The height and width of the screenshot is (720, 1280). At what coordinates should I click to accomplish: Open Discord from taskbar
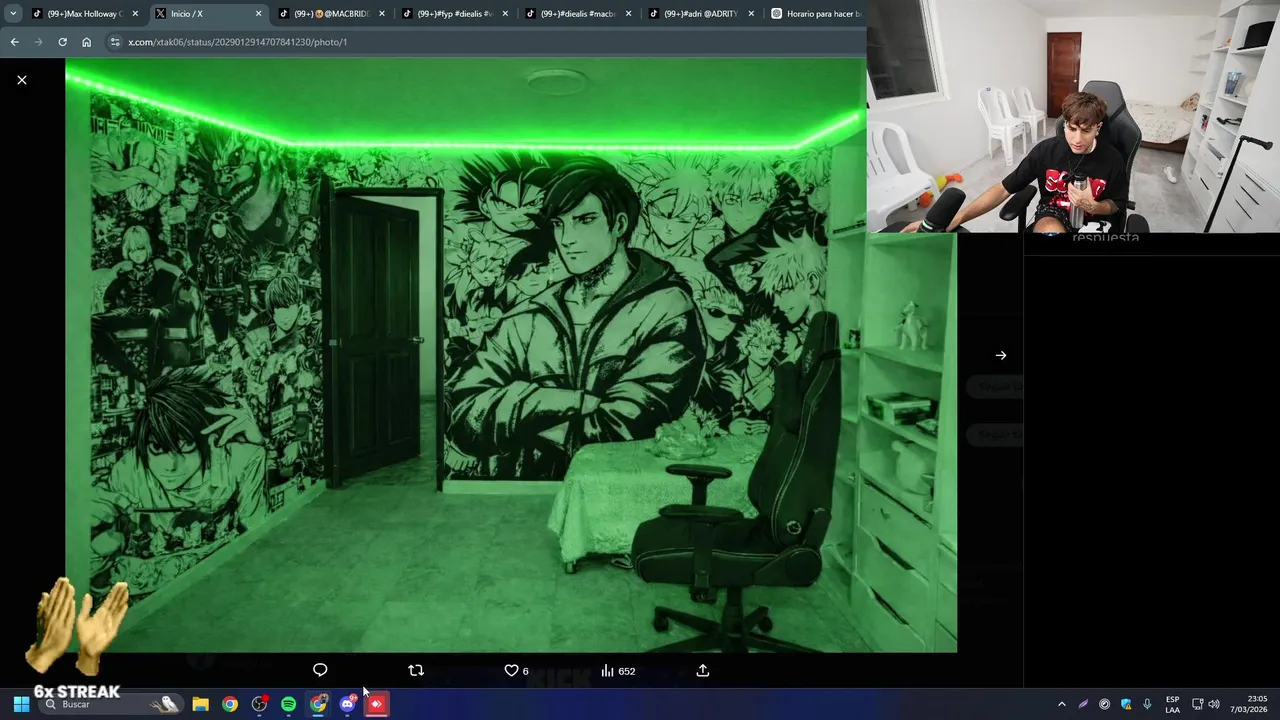pyautogui.click(x=347, y=704)
